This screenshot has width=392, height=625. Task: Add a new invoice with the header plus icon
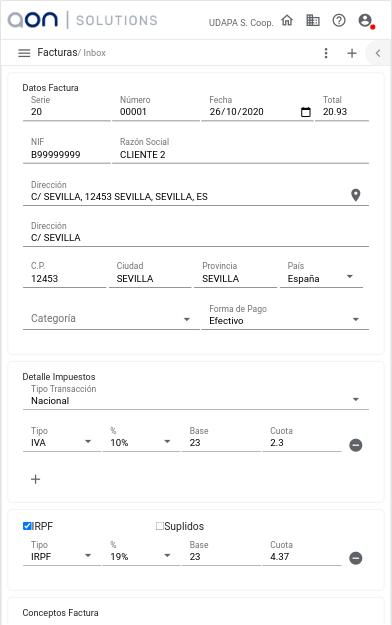click(x=352, y=53)
